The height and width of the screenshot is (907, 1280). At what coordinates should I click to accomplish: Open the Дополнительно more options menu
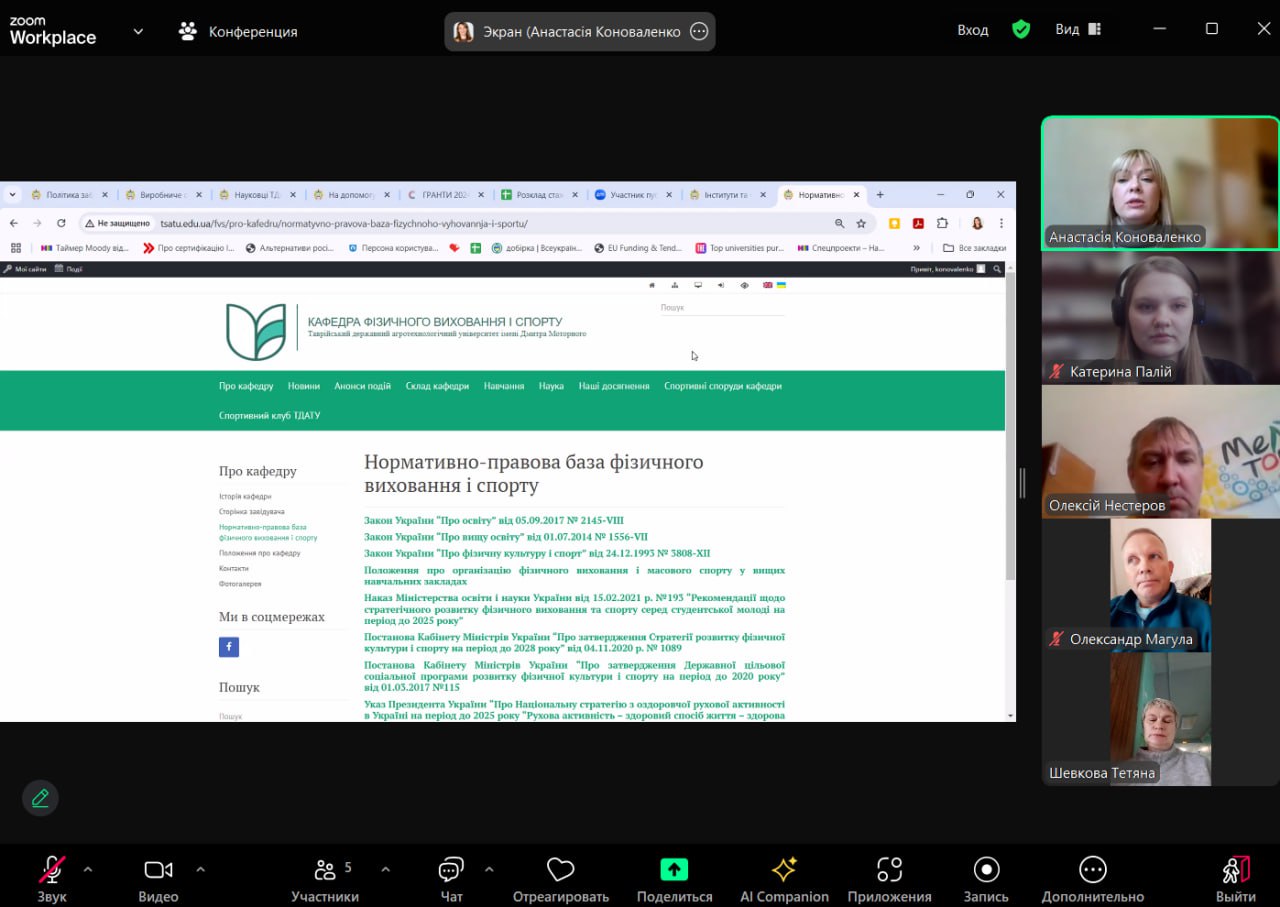tap(1092, 871)
